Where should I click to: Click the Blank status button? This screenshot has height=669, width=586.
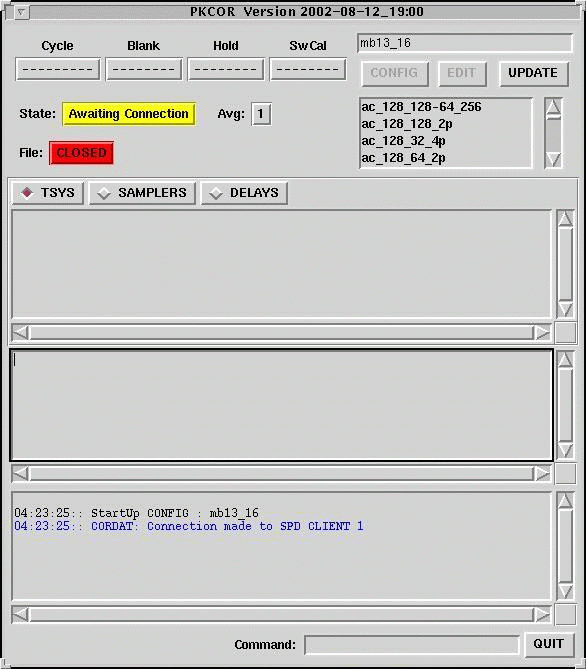click(144, 70)
